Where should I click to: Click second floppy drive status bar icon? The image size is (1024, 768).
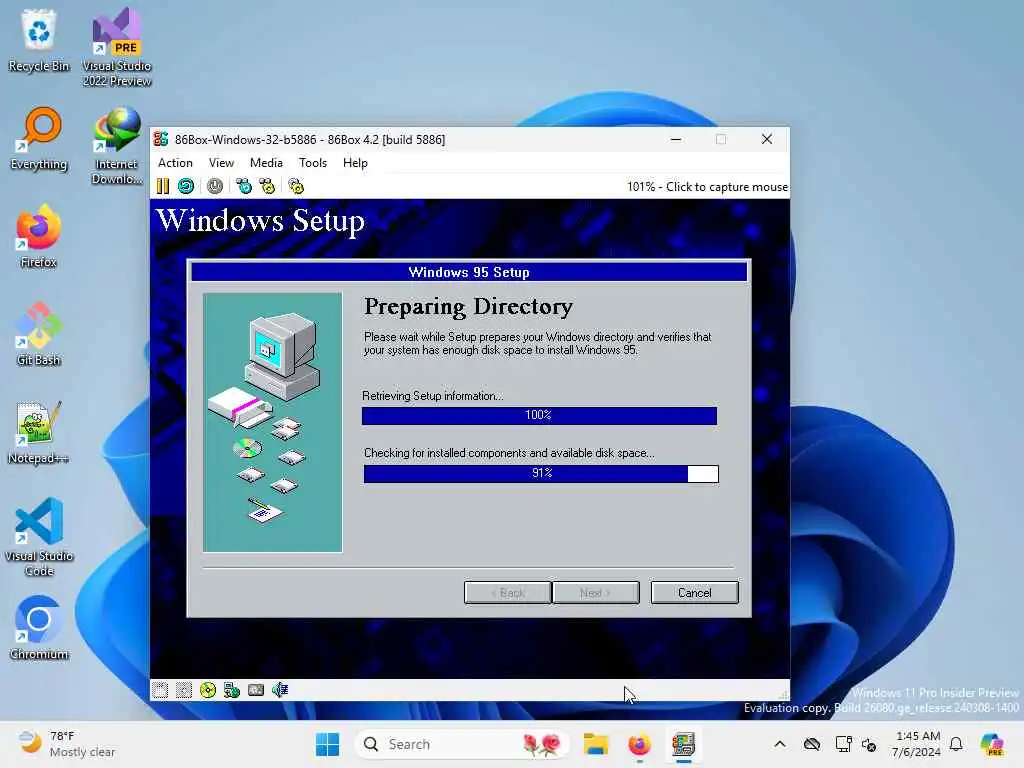pos(184,690)
